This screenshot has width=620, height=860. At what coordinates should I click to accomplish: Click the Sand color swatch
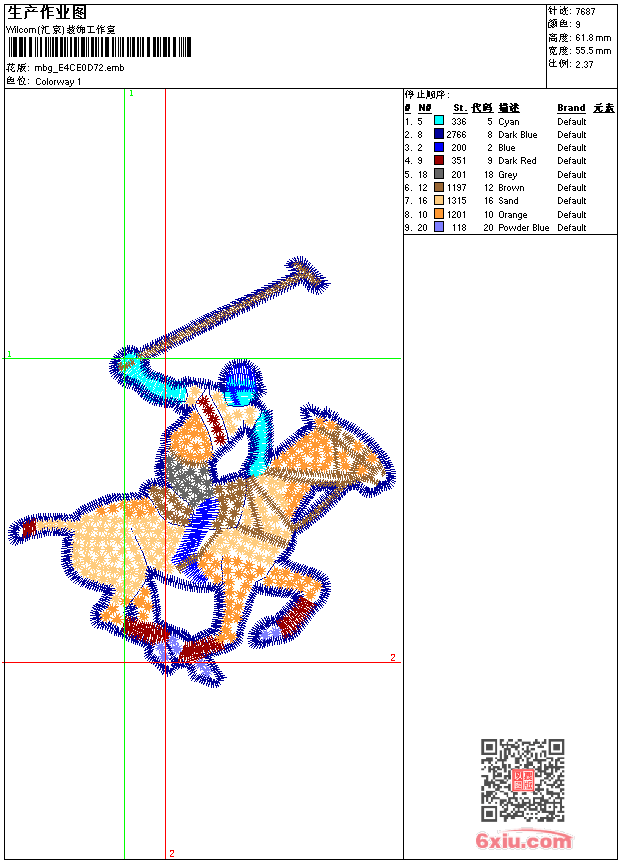(439, 201)
